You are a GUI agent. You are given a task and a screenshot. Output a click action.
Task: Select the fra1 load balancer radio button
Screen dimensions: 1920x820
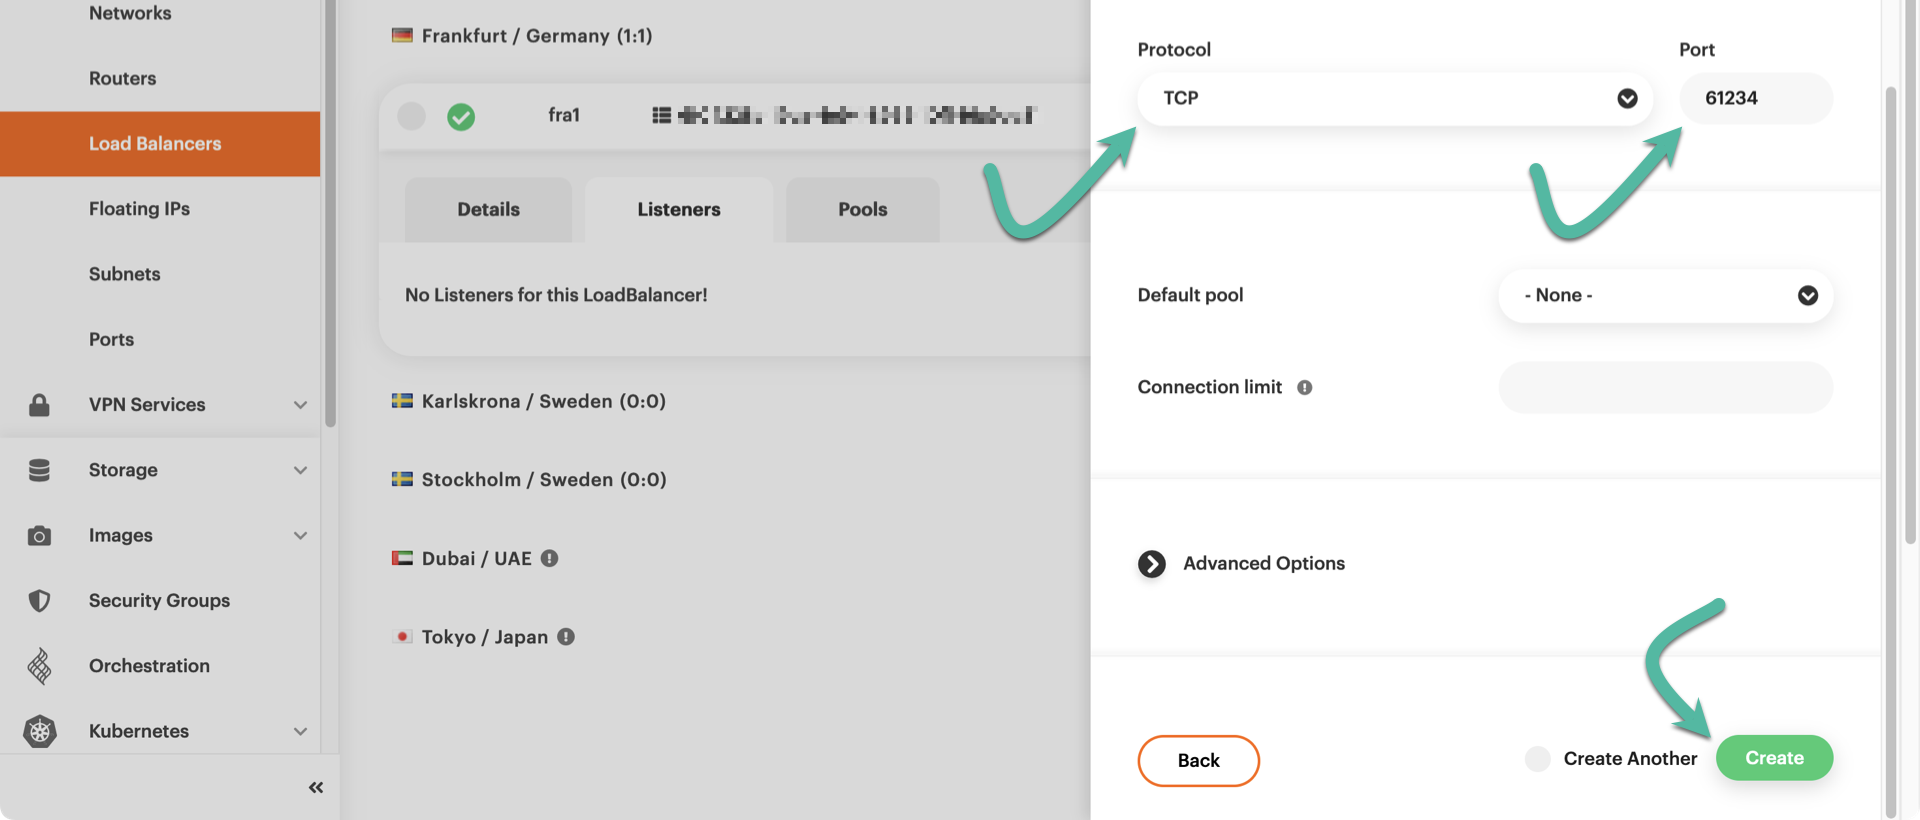click(412, 116)
